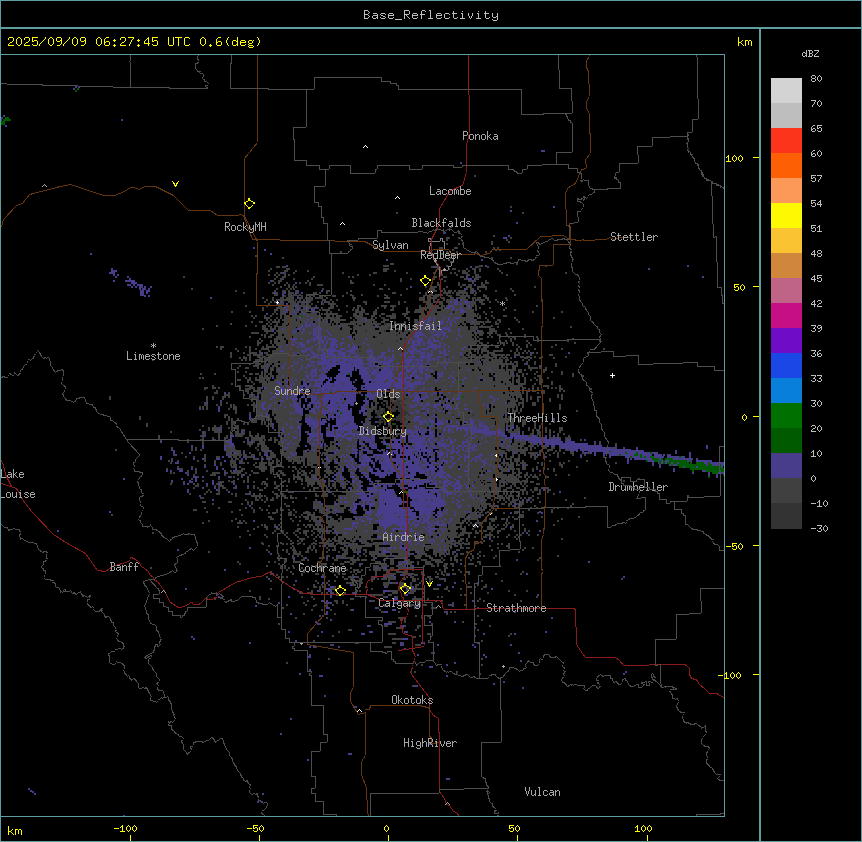Click the Innisfail city label
The height and width of the screenshot is (842, 862).
pyautogui.click(x=415, y=326)
